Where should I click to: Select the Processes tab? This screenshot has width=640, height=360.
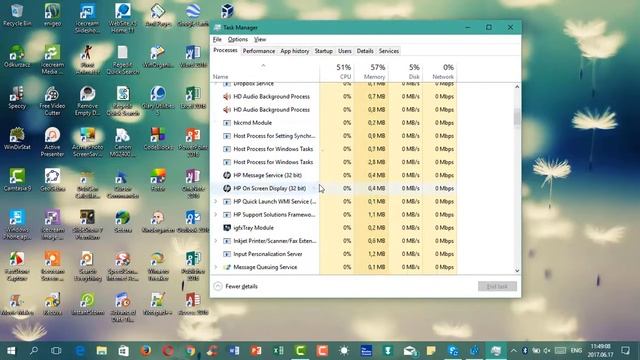(x=225, y=50)
